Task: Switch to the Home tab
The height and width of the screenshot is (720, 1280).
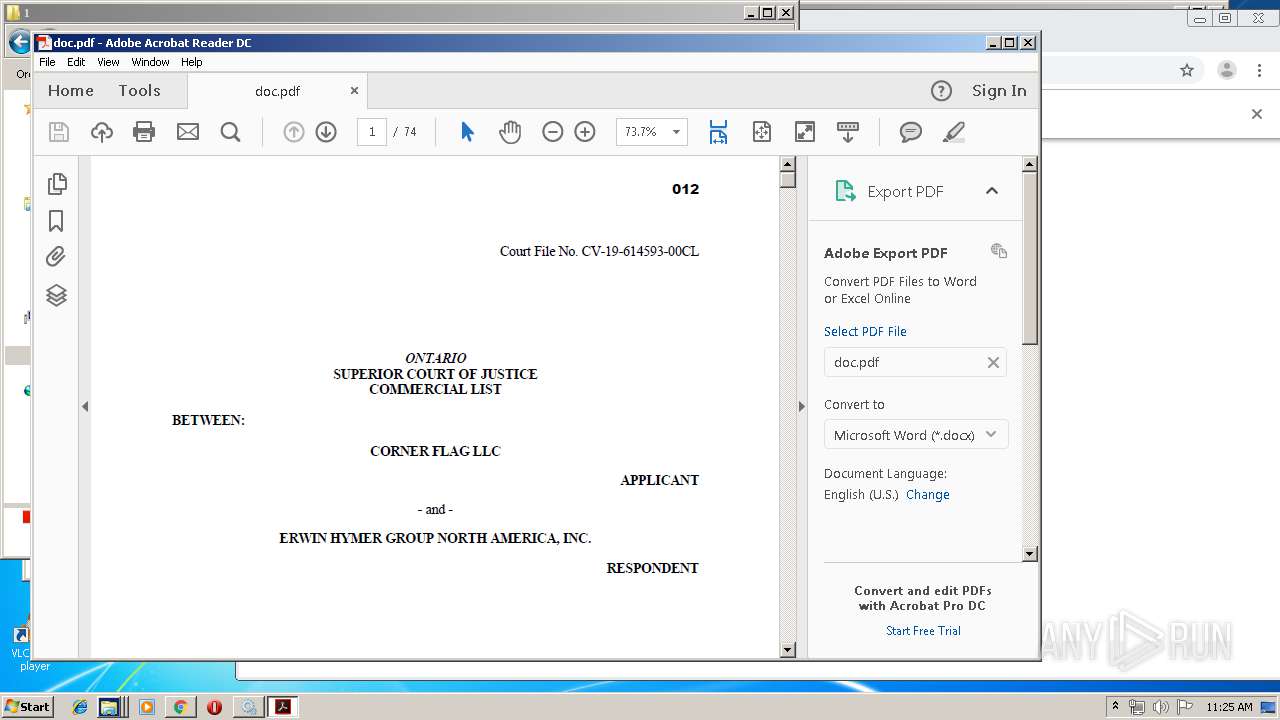Action: click(71, 90)
